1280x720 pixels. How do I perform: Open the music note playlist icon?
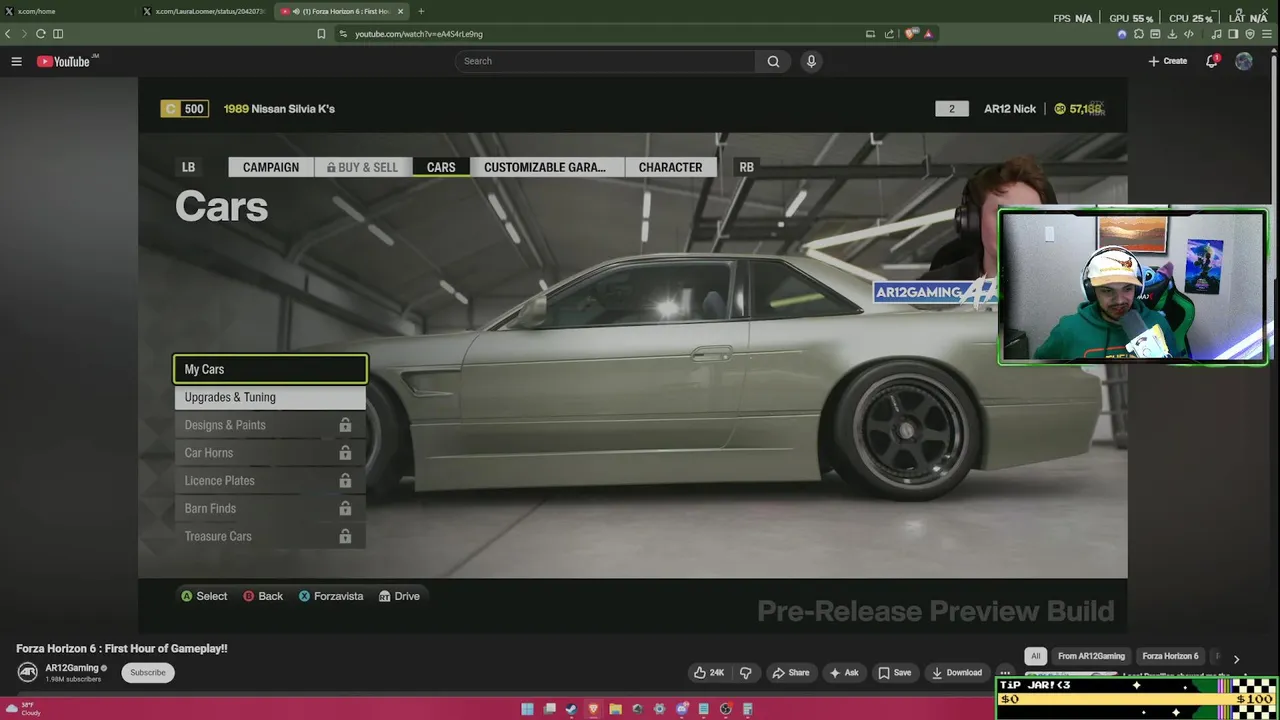1217,33
